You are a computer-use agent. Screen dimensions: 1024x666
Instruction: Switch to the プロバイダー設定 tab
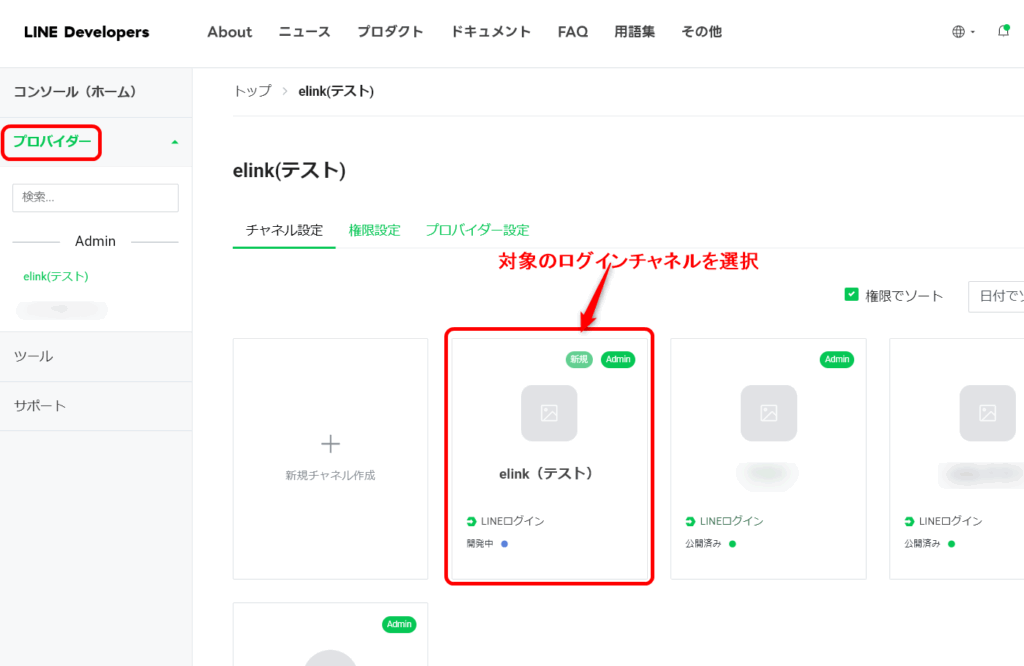click(x=477, y=230)
